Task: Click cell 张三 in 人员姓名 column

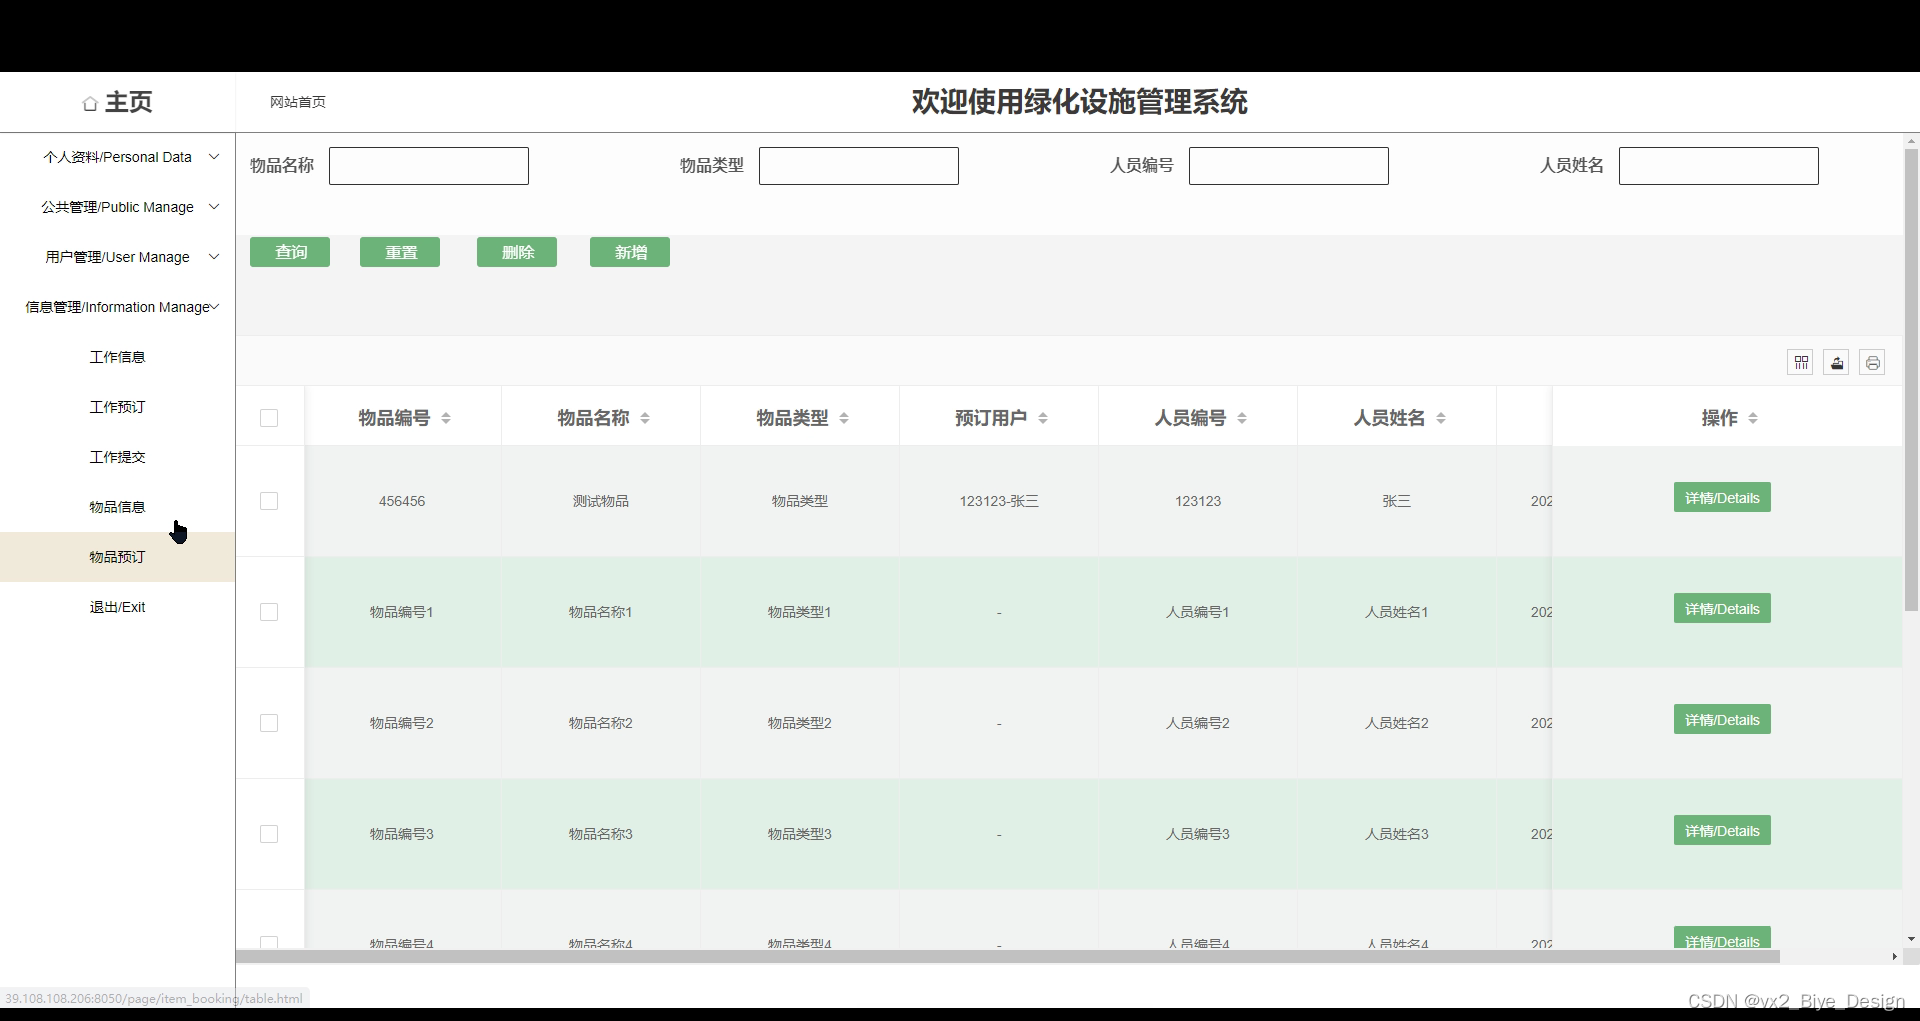Action: (x=1397, y=501)
